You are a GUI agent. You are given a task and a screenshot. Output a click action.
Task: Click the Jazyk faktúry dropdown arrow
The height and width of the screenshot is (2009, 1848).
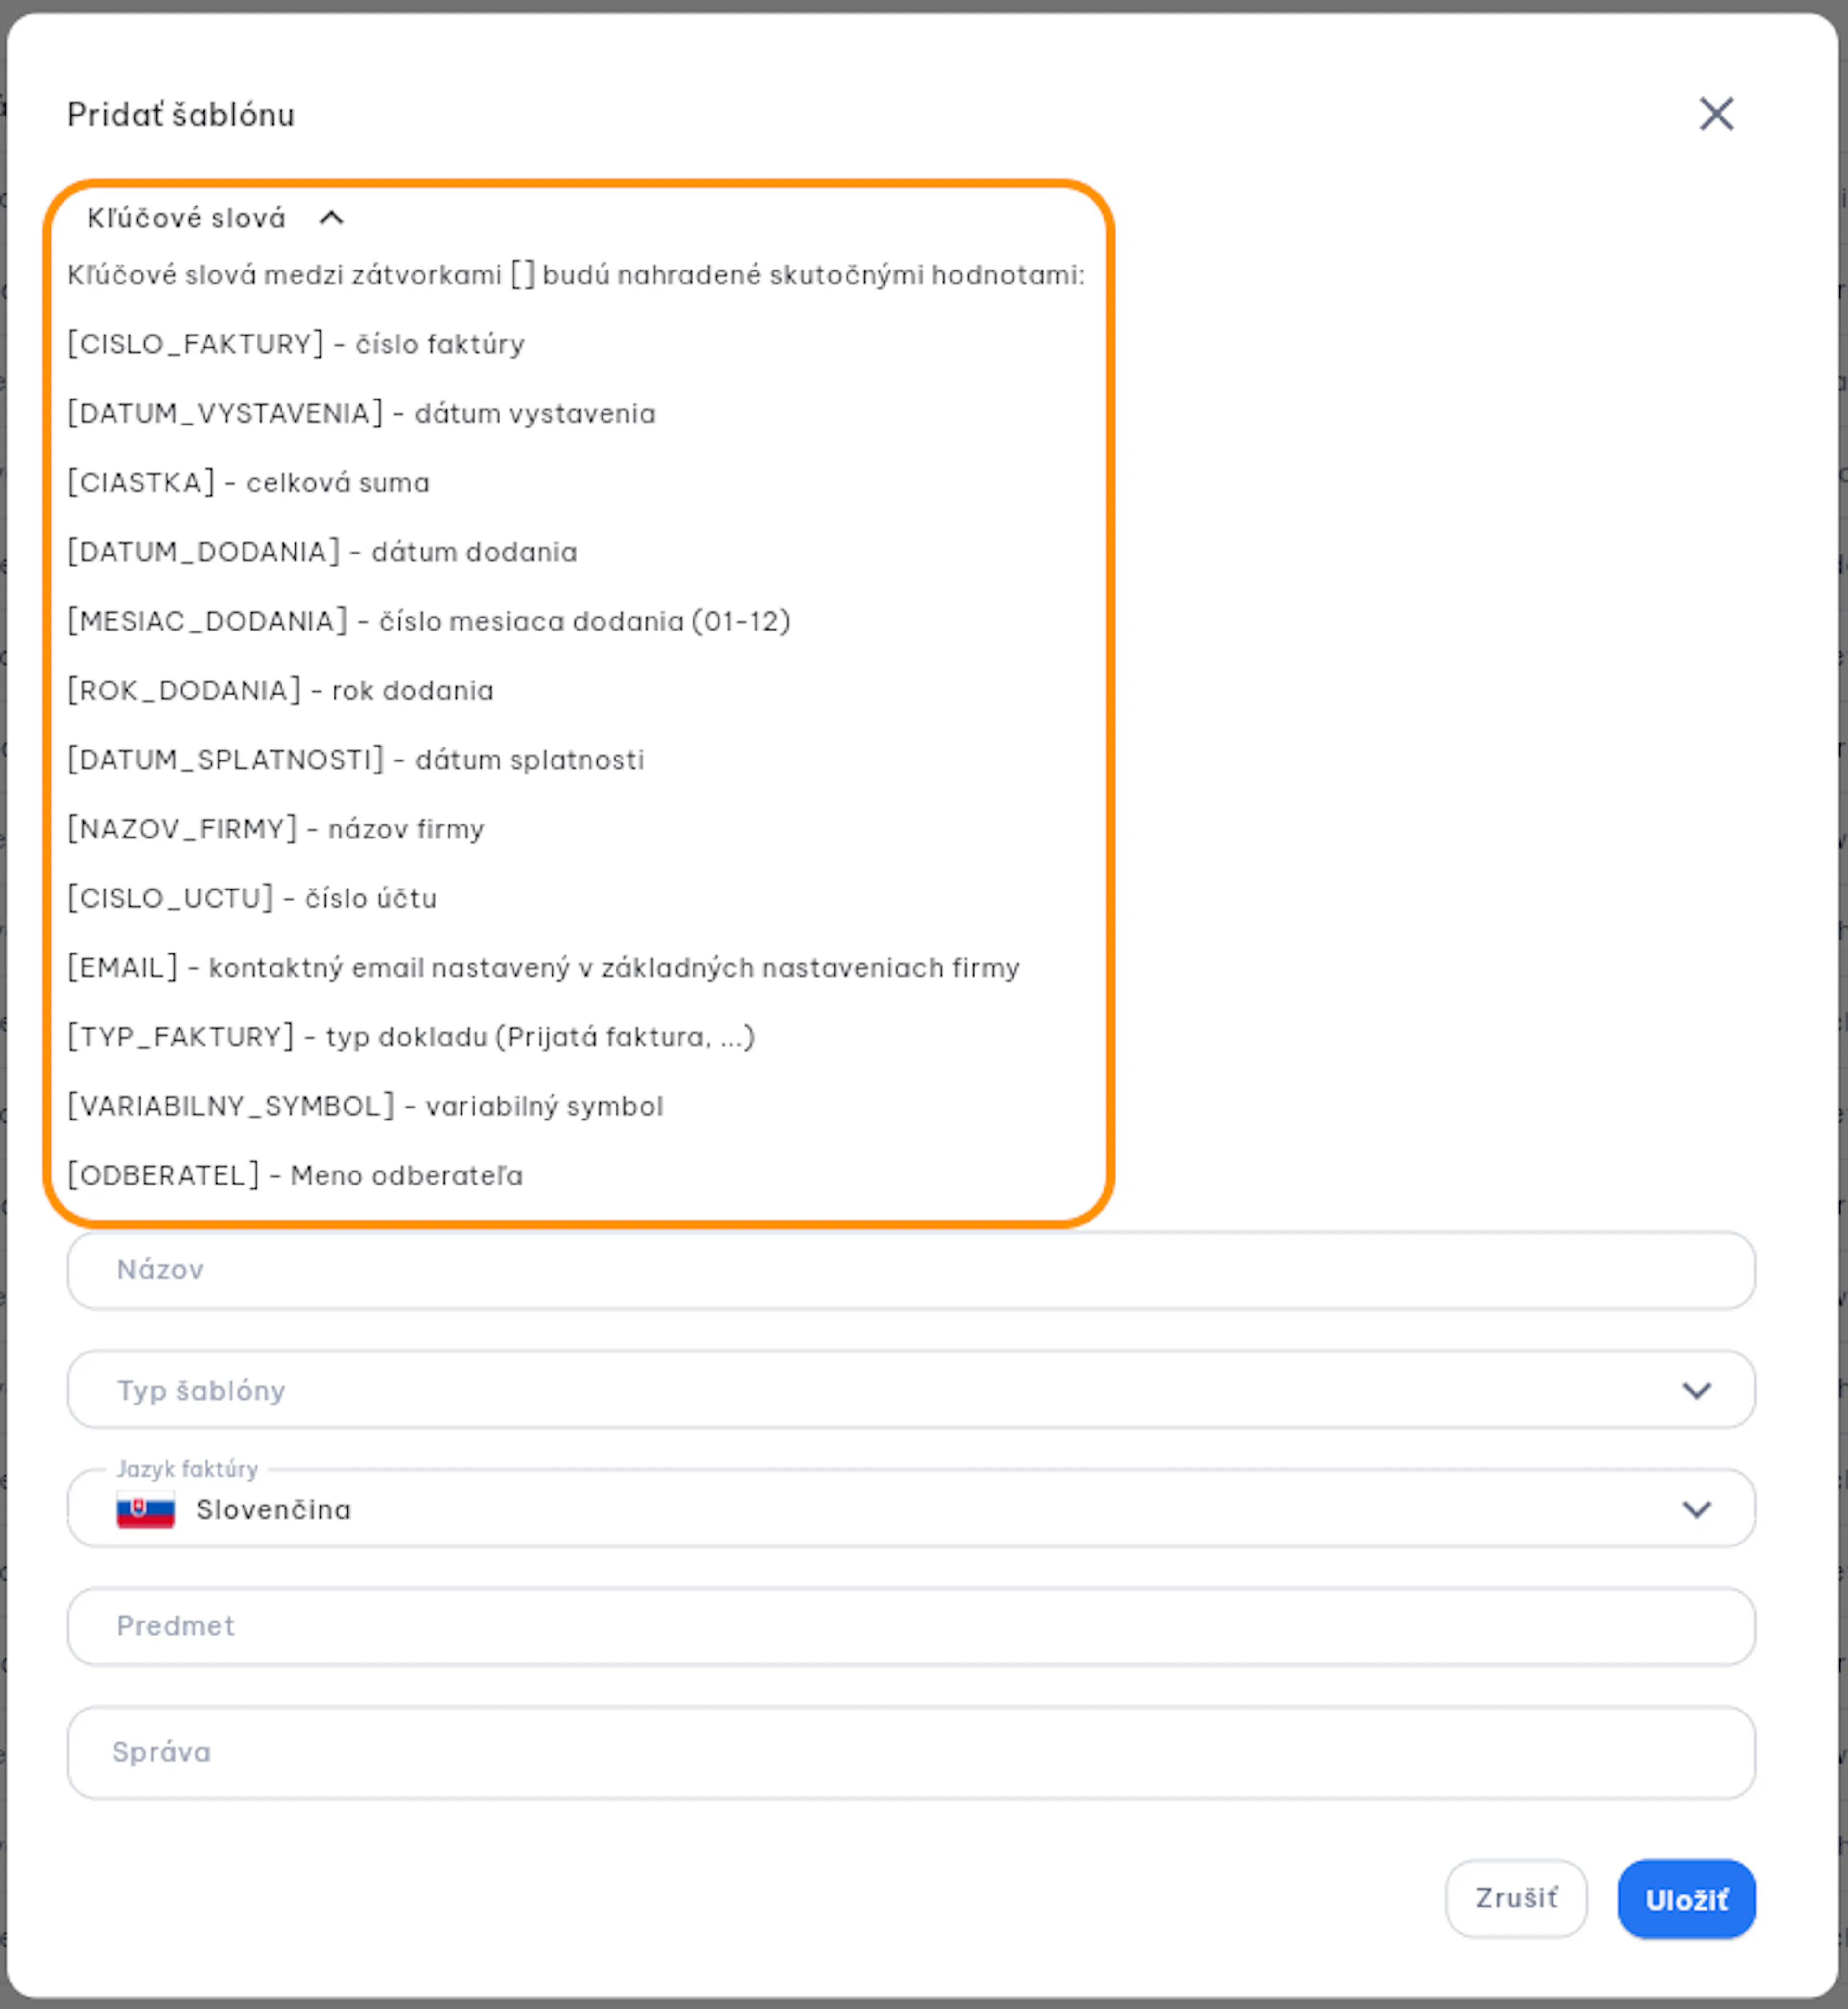tap(1696, 1509)
